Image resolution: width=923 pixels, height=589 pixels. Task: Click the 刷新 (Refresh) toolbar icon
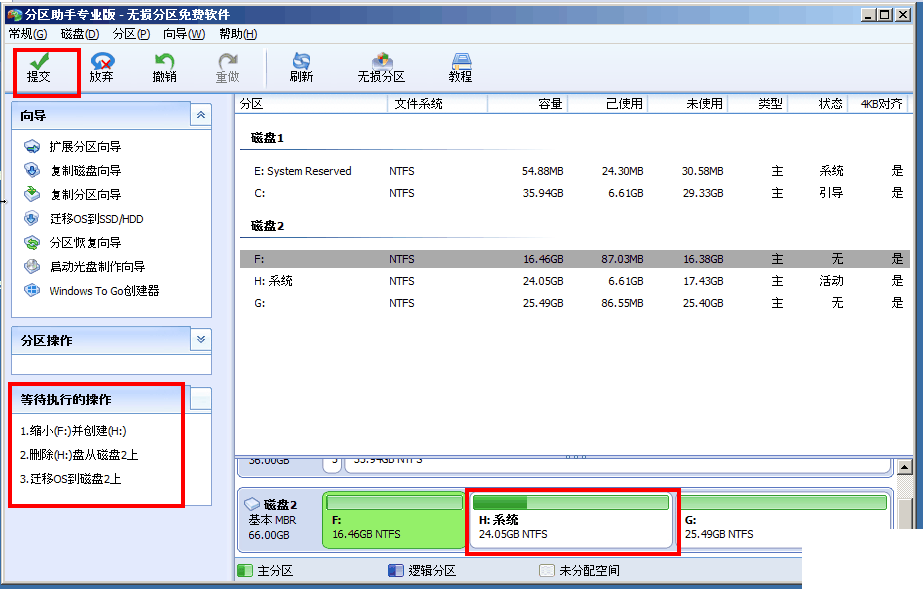pyautogui.click(x=301, y=68)
